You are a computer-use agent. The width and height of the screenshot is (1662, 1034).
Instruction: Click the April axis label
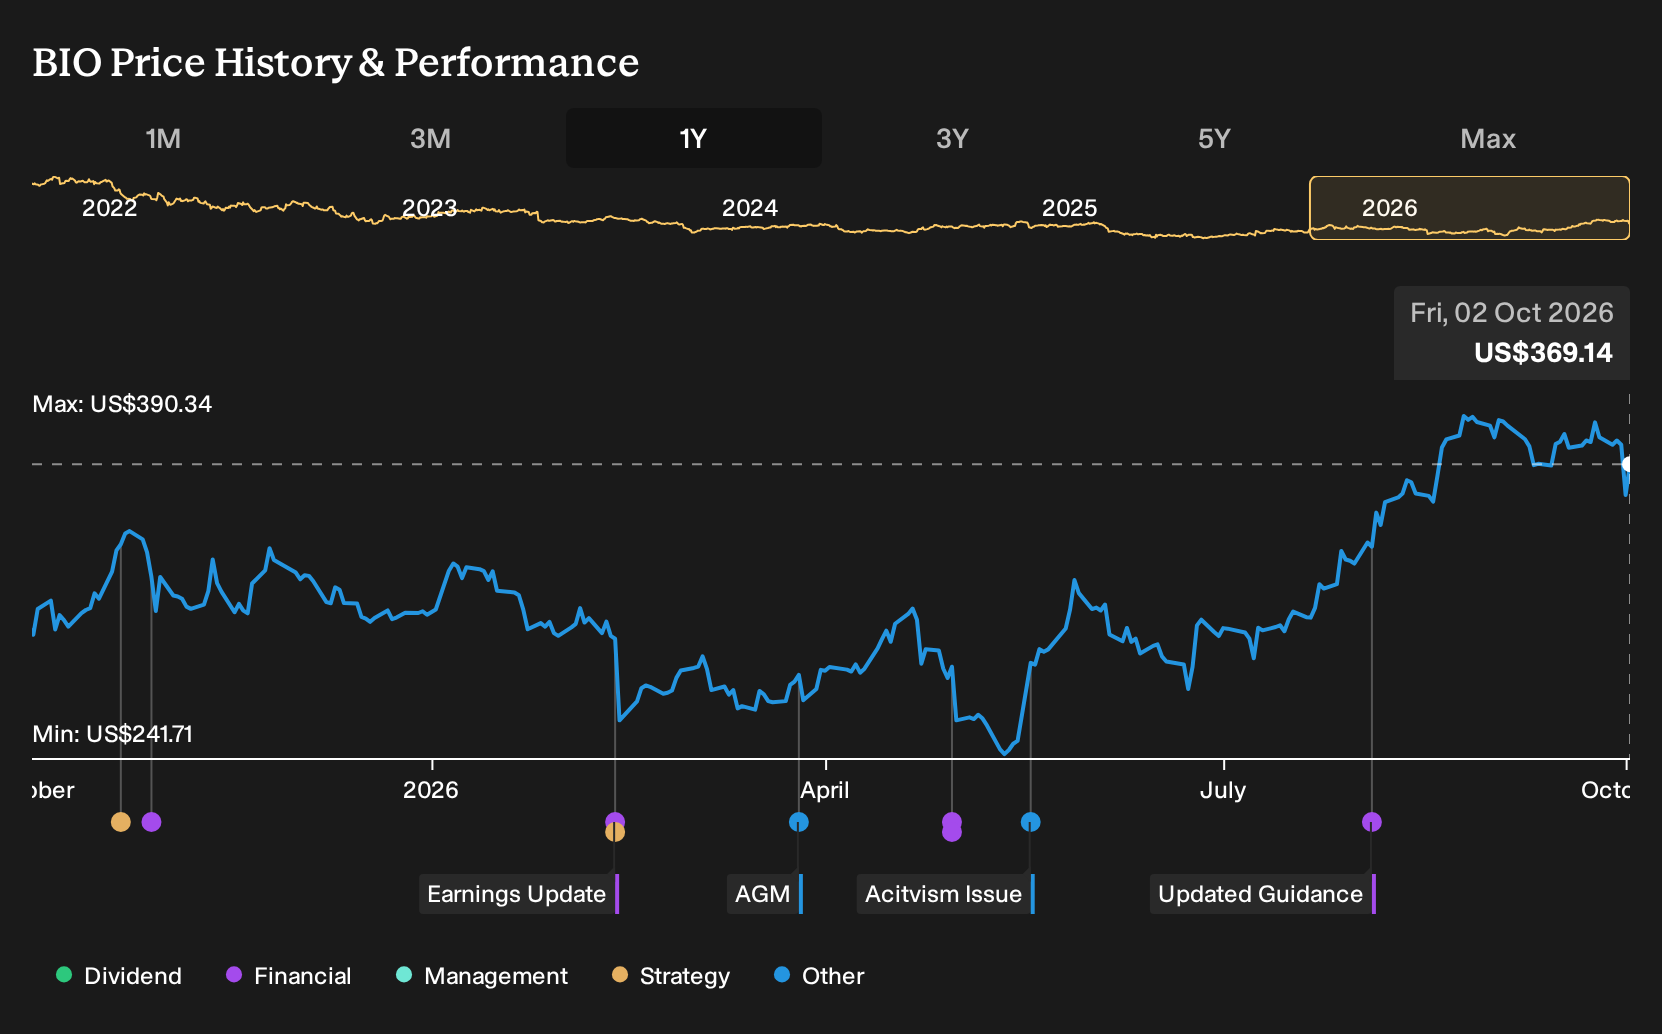coord(825,790)
